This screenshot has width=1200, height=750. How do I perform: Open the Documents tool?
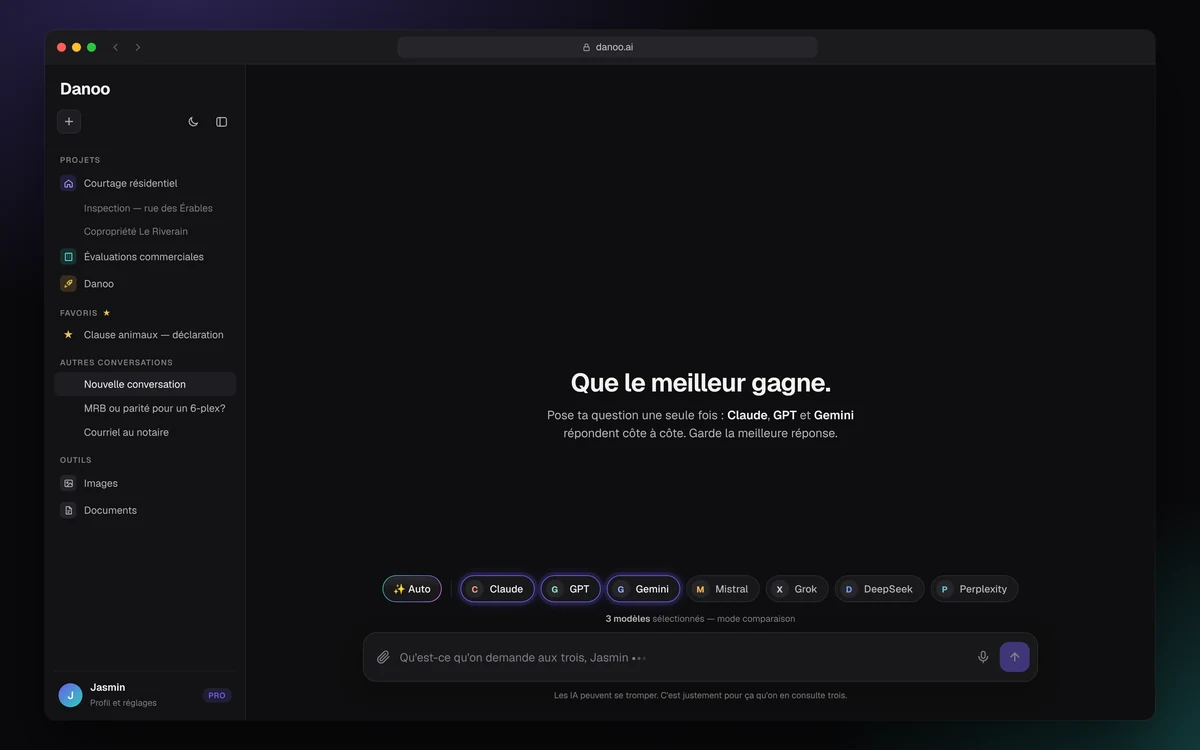[x=145, y=510]
